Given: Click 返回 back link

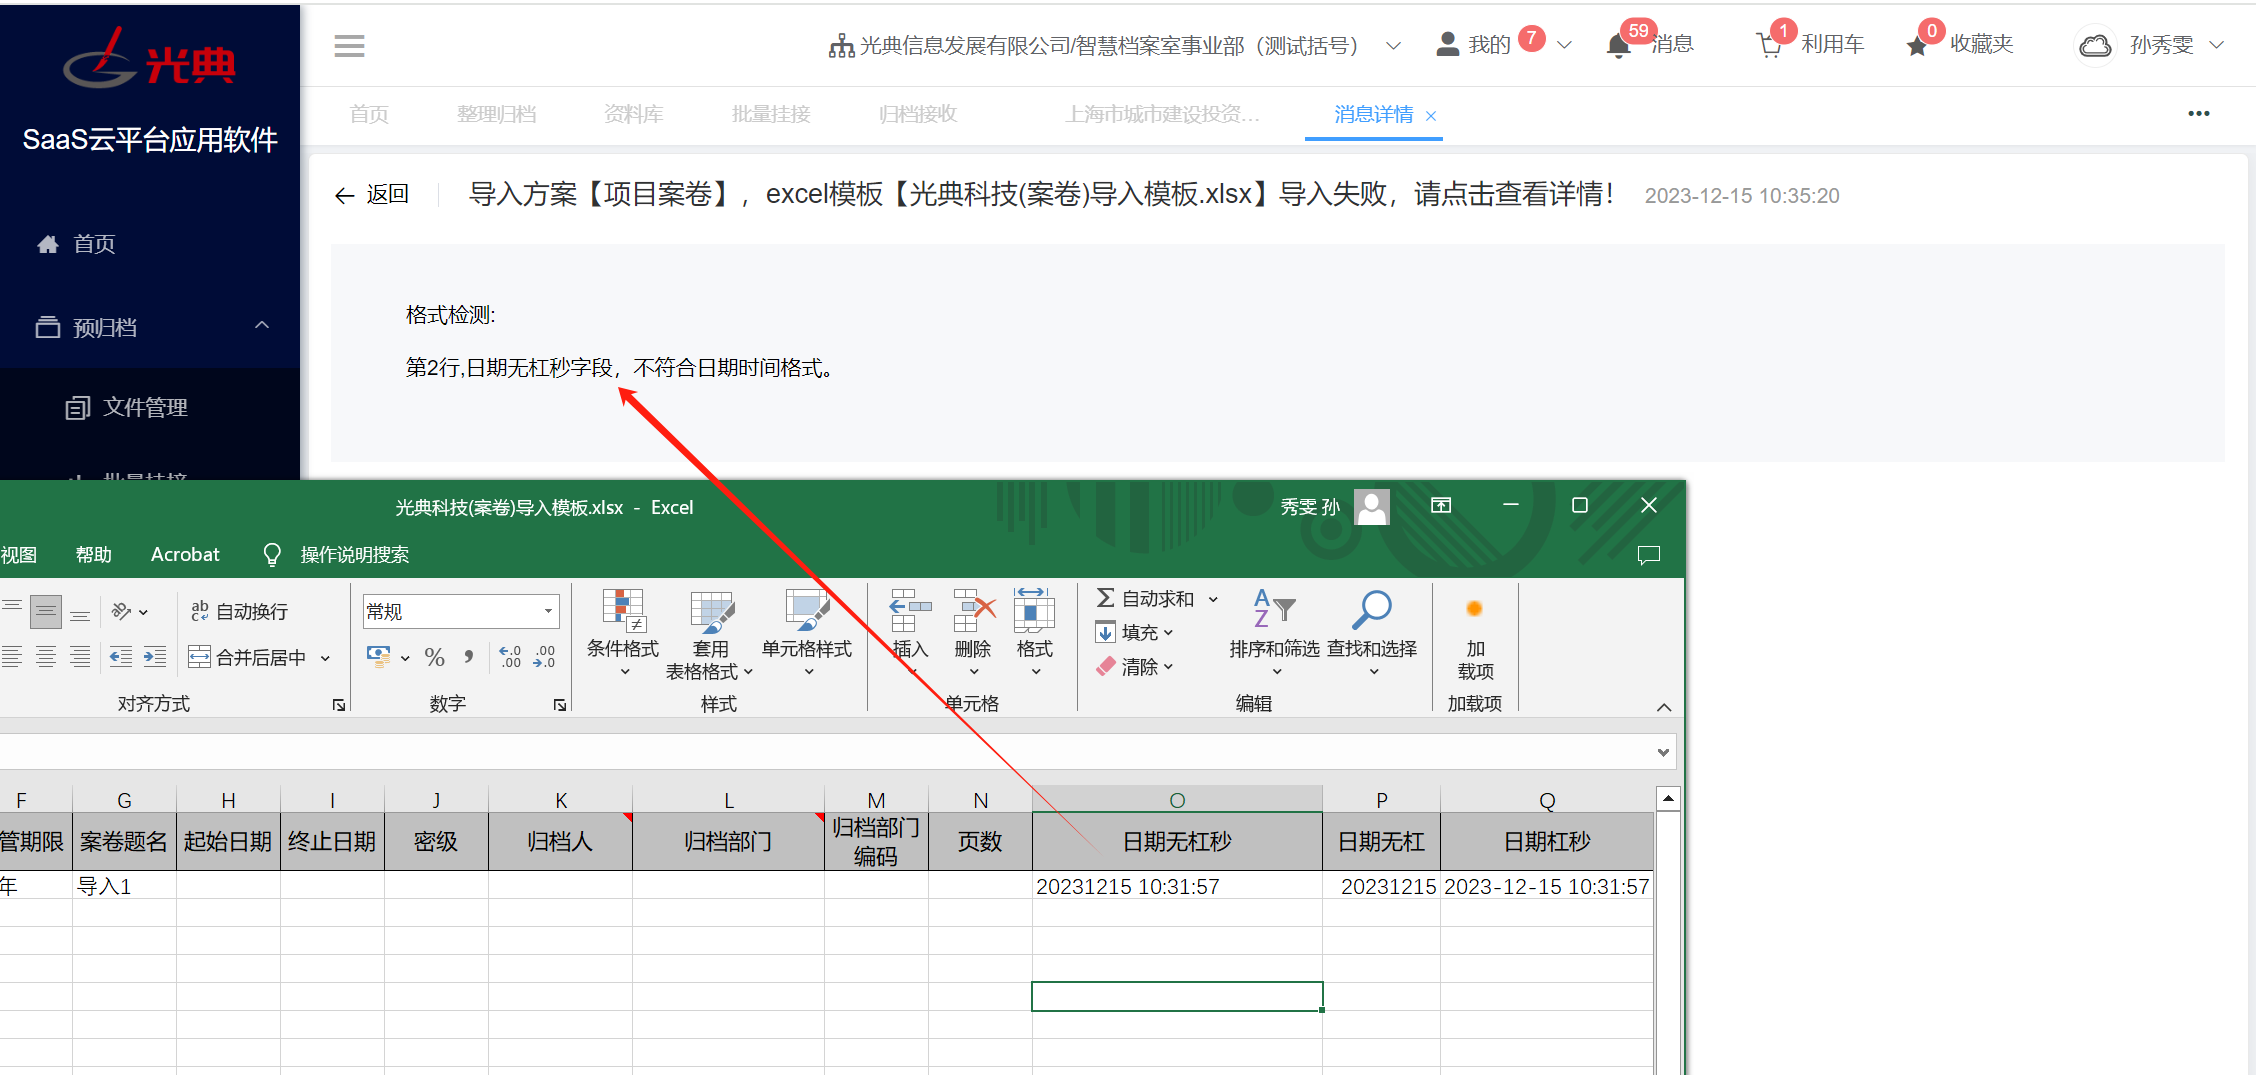Looking at the screenshot, I should coord(372,194).
